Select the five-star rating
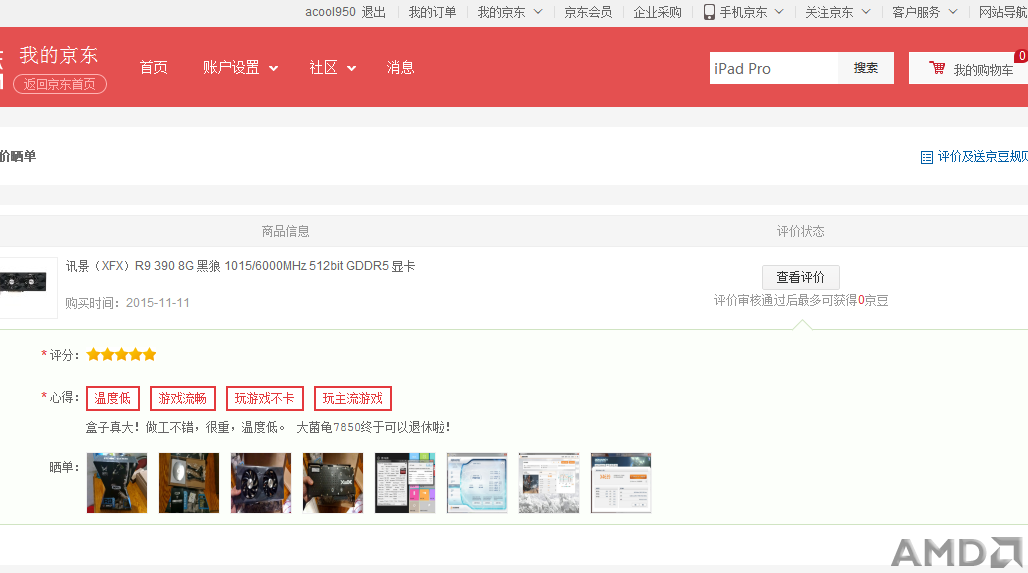This screenshot has height=573, width=1028. pos(121,355)
